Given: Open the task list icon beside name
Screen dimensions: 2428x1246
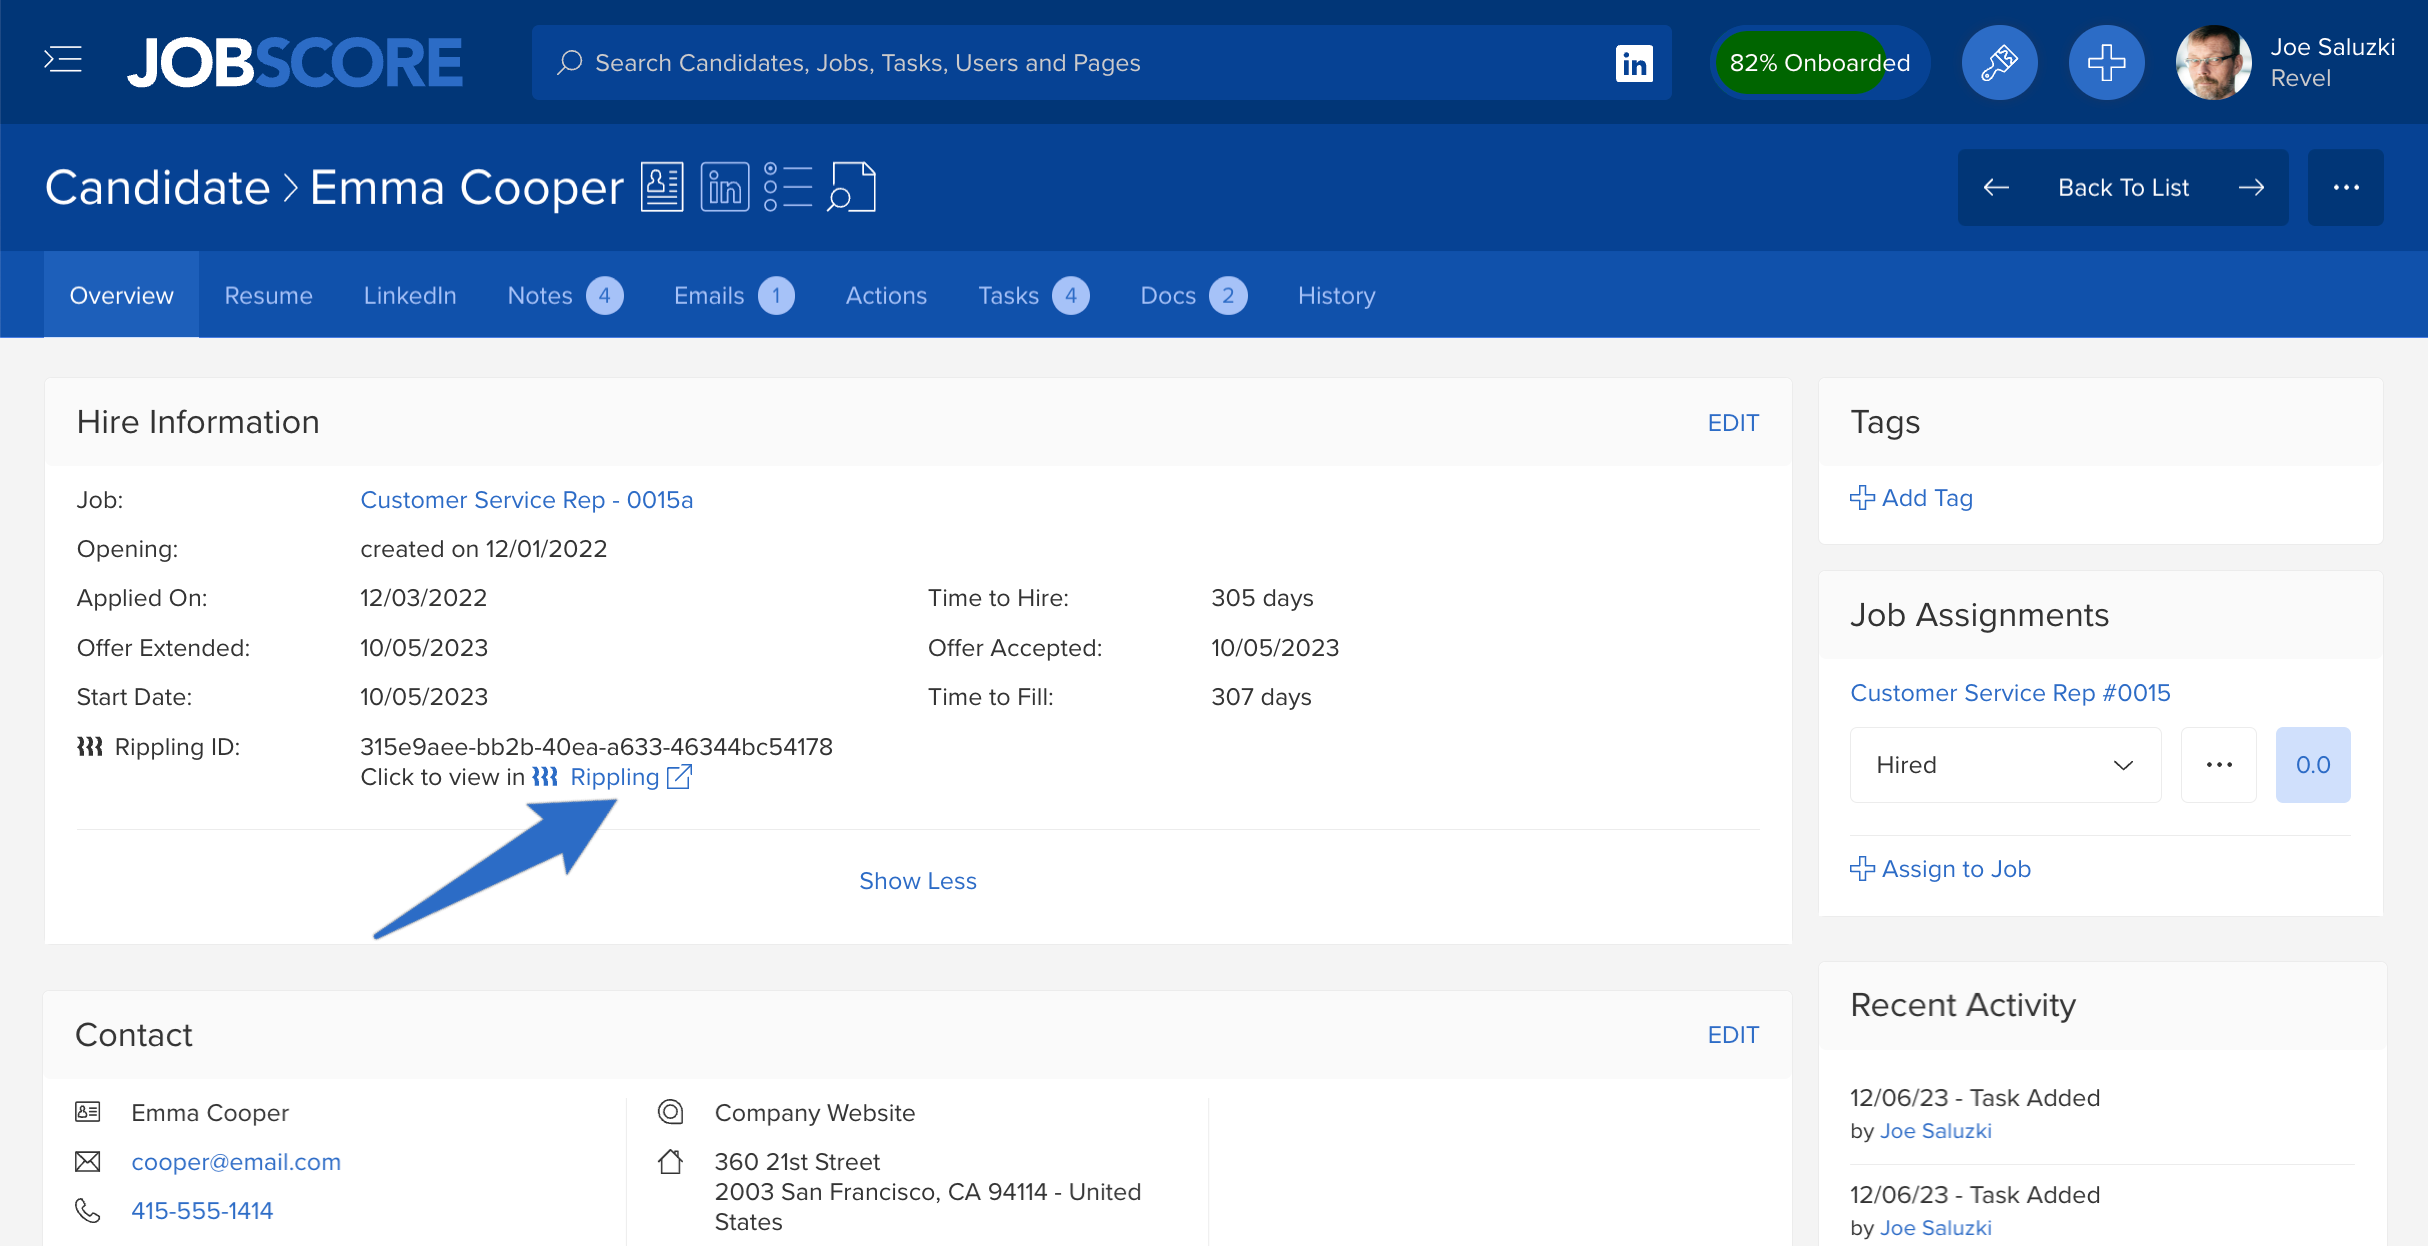Looking at the screenshot, I should (787, 187).
